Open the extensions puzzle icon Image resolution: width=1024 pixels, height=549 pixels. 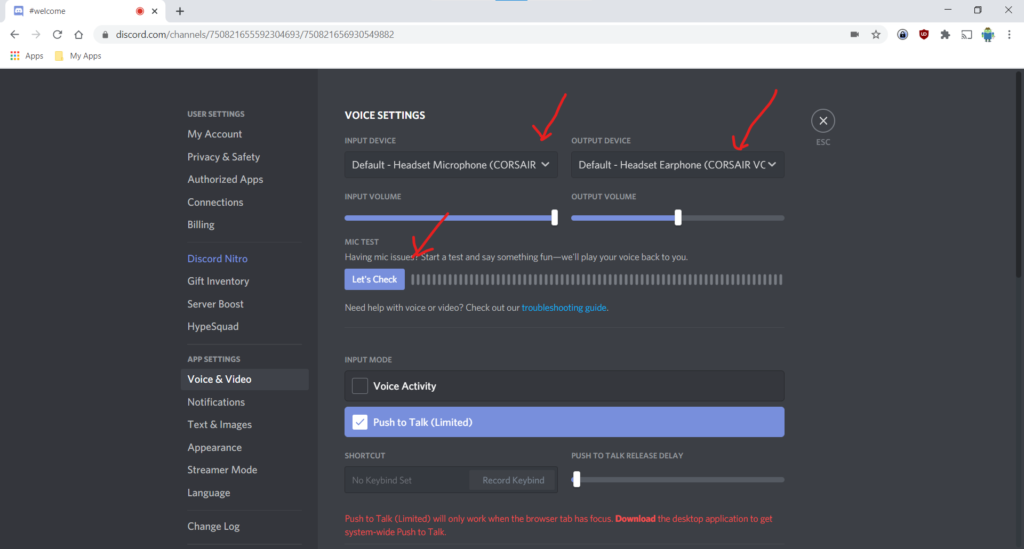[x=945, y=35]
